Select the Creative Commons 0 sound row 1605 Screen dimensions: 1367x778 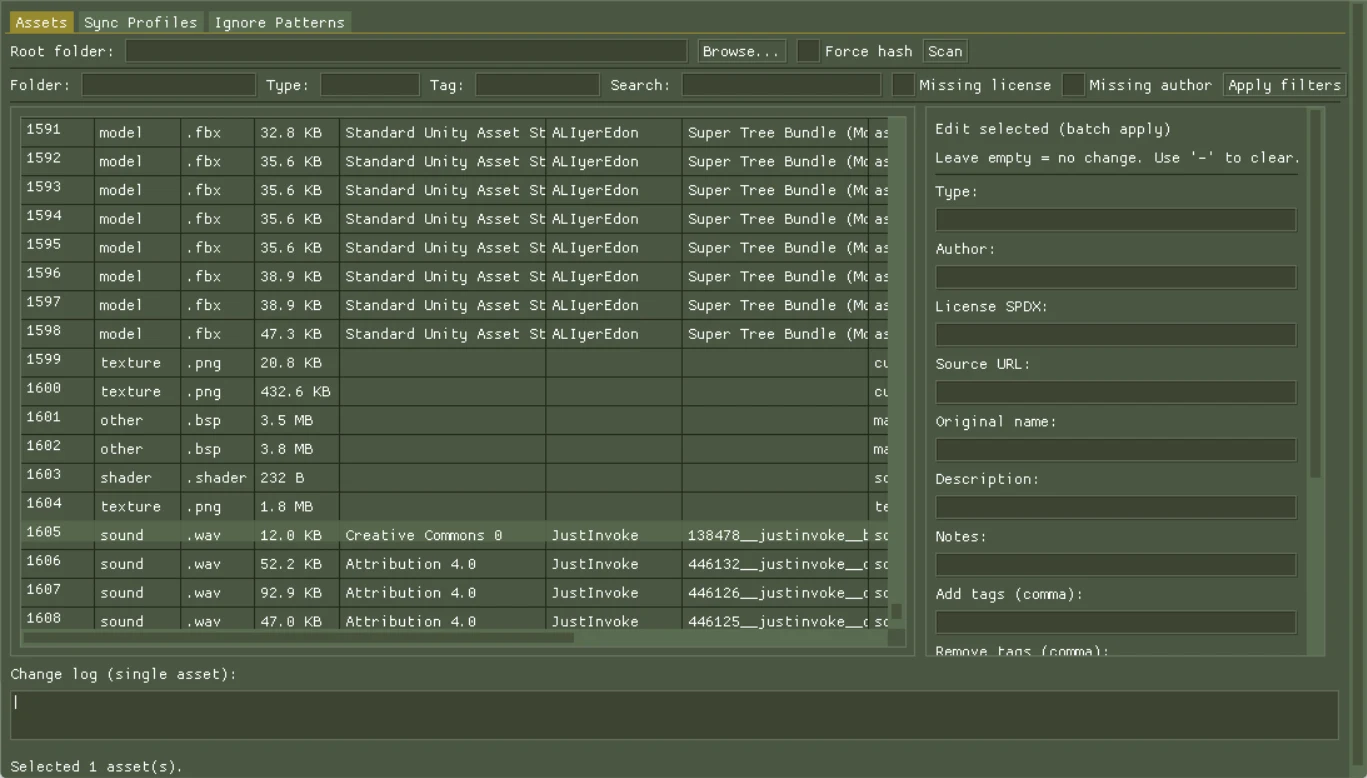point(455,535)
